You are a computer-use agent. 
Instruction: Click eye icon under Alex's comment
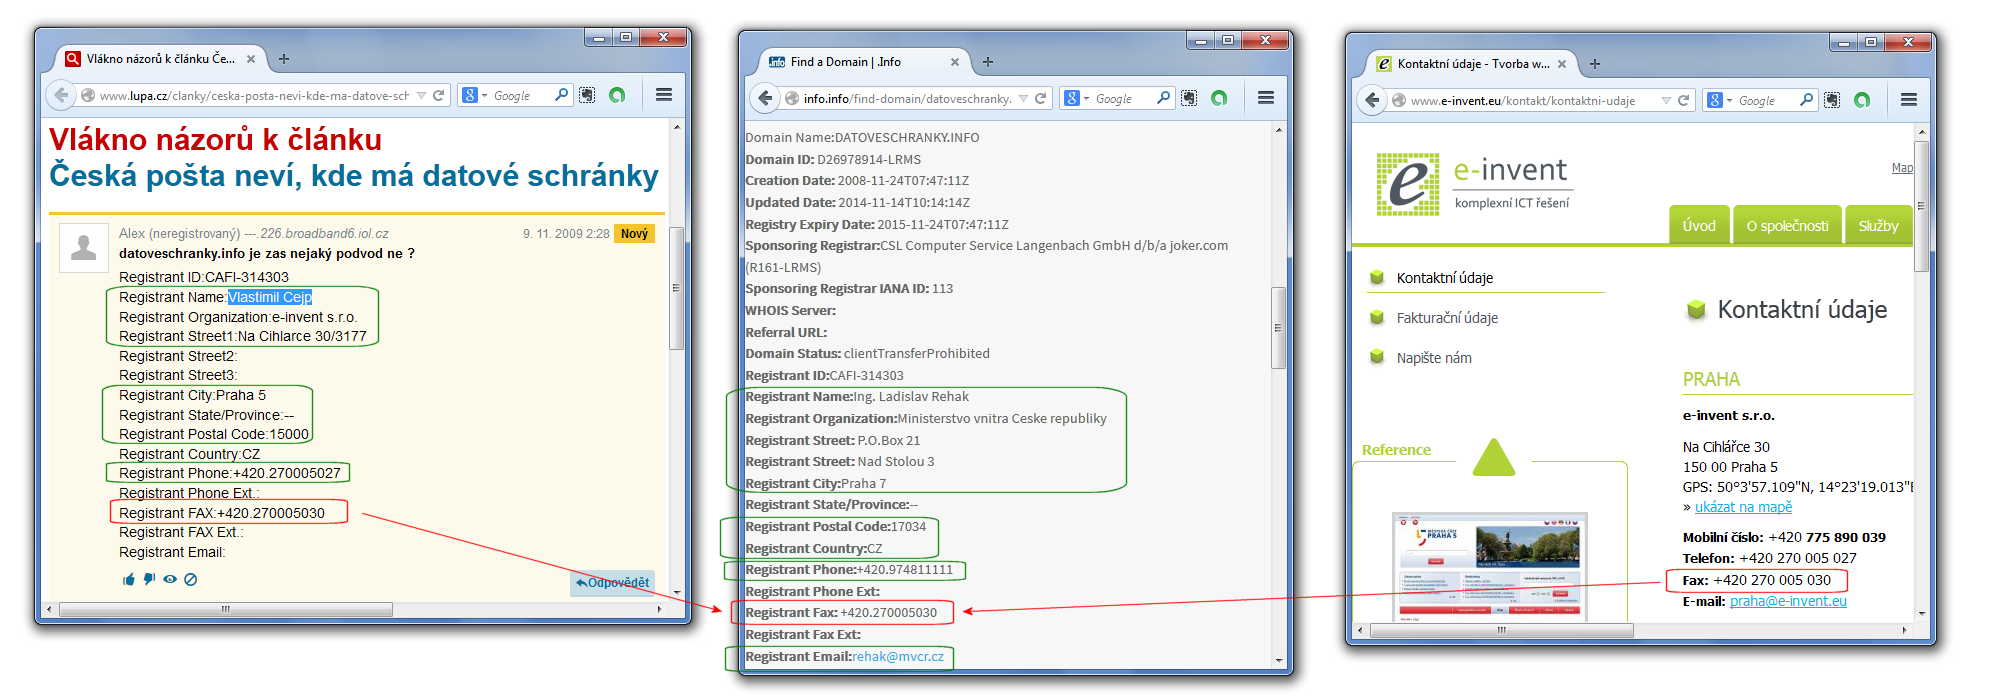click(x=170, y=579)
